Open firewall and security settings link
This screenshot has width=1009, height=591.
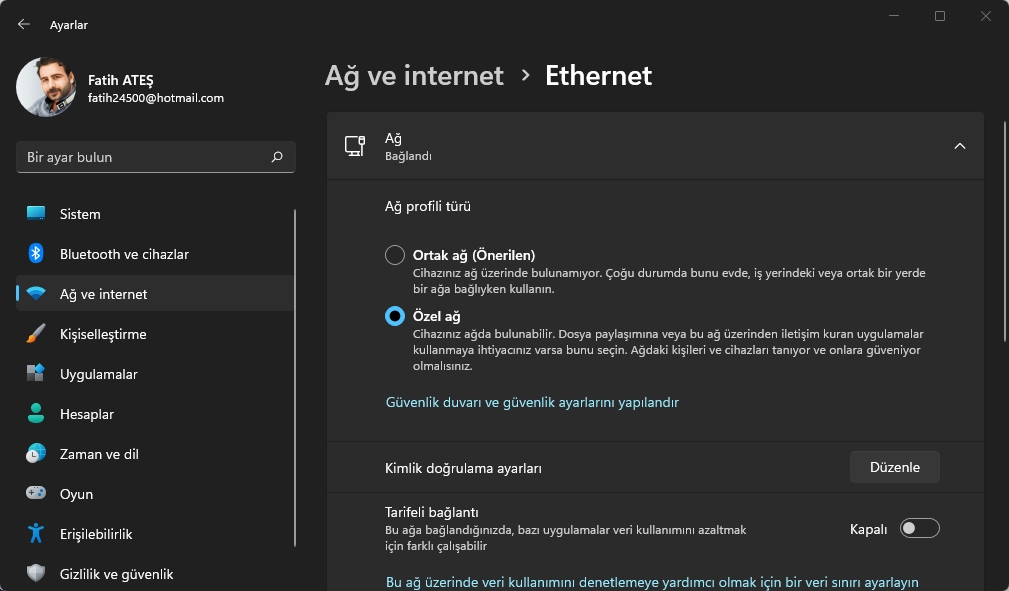(531, 402)
